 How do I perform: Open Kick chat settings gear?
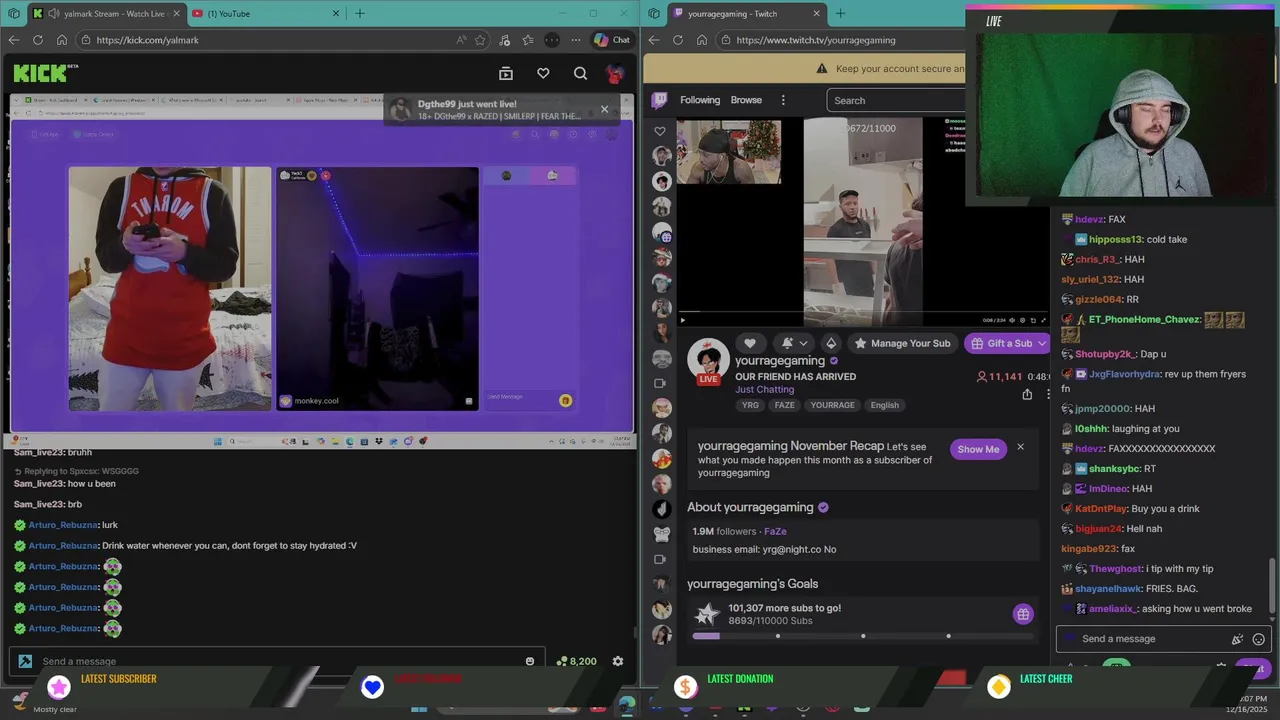[618, 661]
